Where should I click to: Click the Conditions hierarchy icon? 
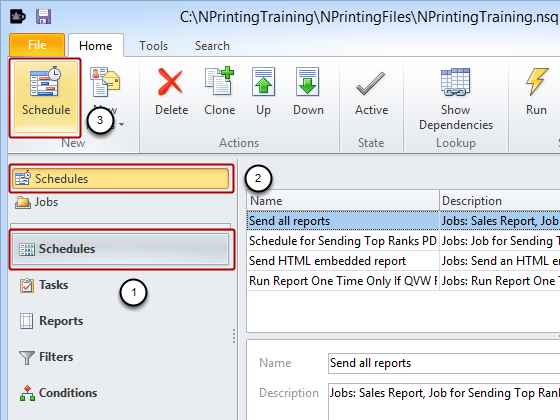[x=28, y=393]
